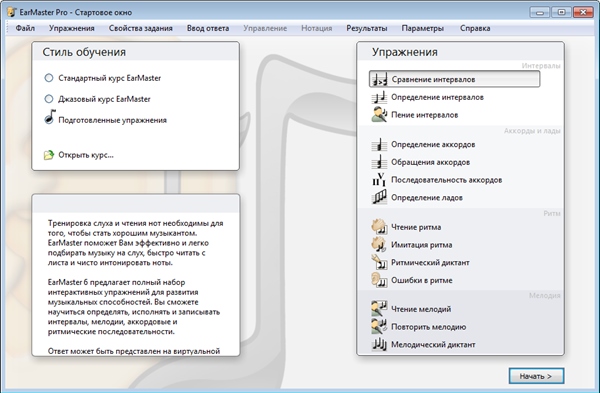Click the Обращения аккордов icon

coord(379,162)
